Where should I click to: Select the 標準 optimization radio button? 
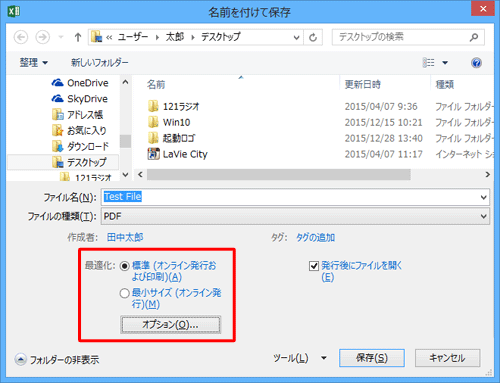click(x=125, y=266)
